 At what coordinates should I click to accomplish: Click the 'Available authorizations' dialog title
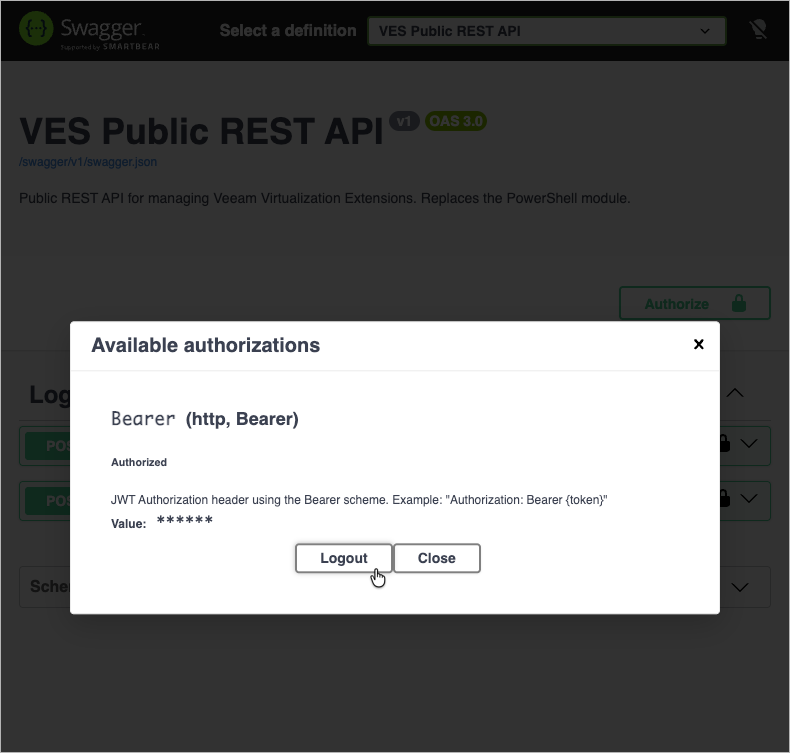point(206,345)
